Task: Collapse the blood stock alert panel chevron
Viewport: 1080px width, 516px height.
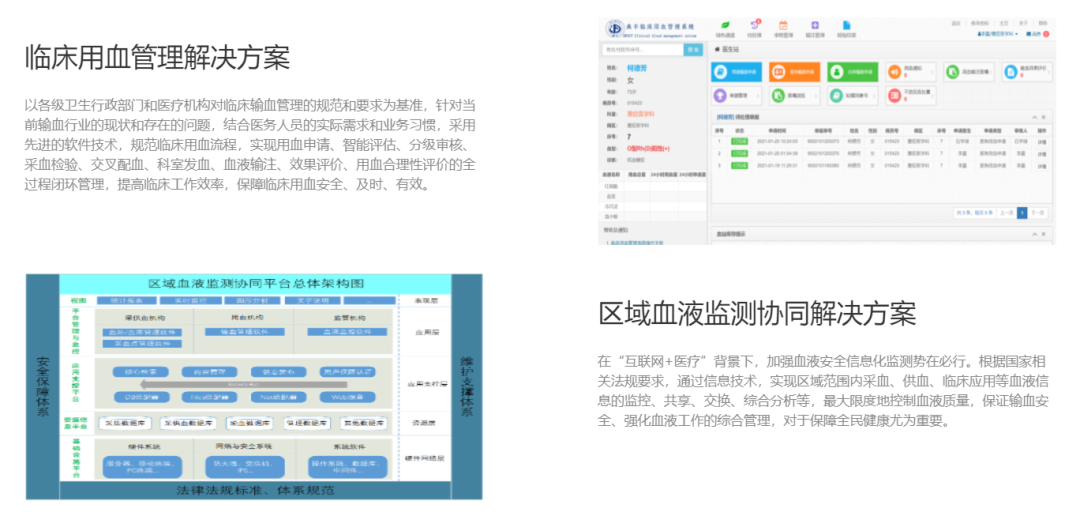Action: tap(1035, 235)
